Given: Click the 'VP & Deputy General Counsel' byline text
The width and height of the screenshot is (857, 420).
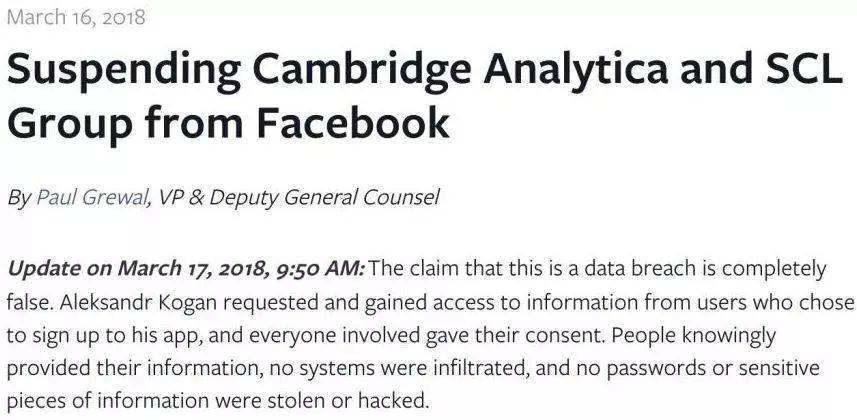Looking at the screenshot, I should [298, 198].
